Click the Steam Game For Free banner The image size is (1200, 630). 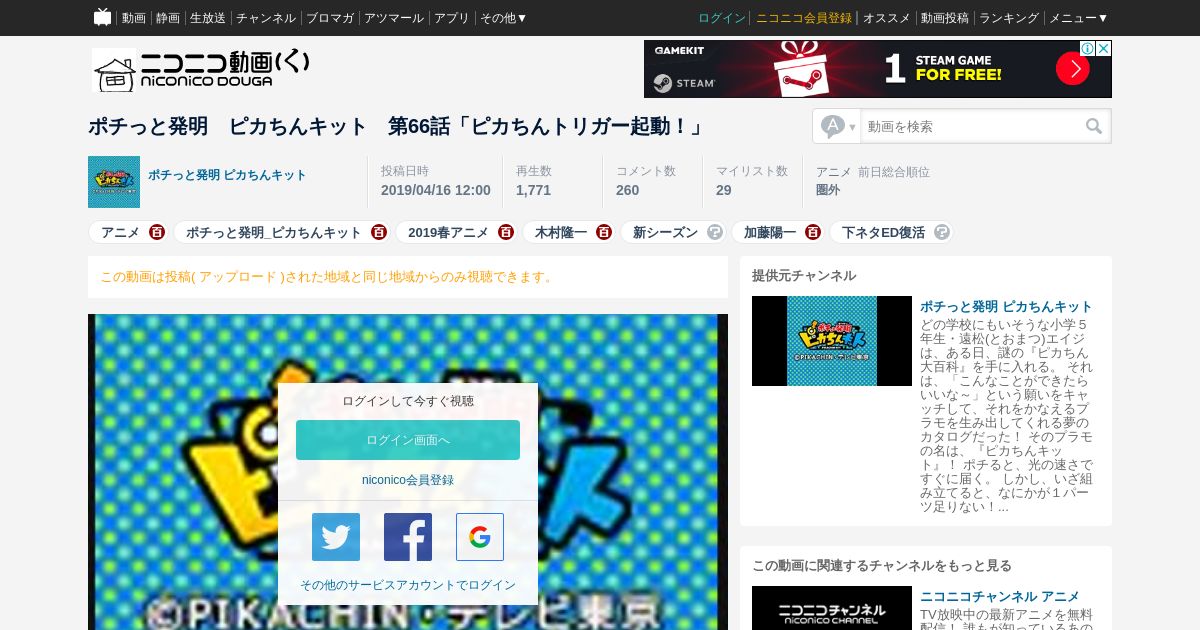tap(878, 69)
